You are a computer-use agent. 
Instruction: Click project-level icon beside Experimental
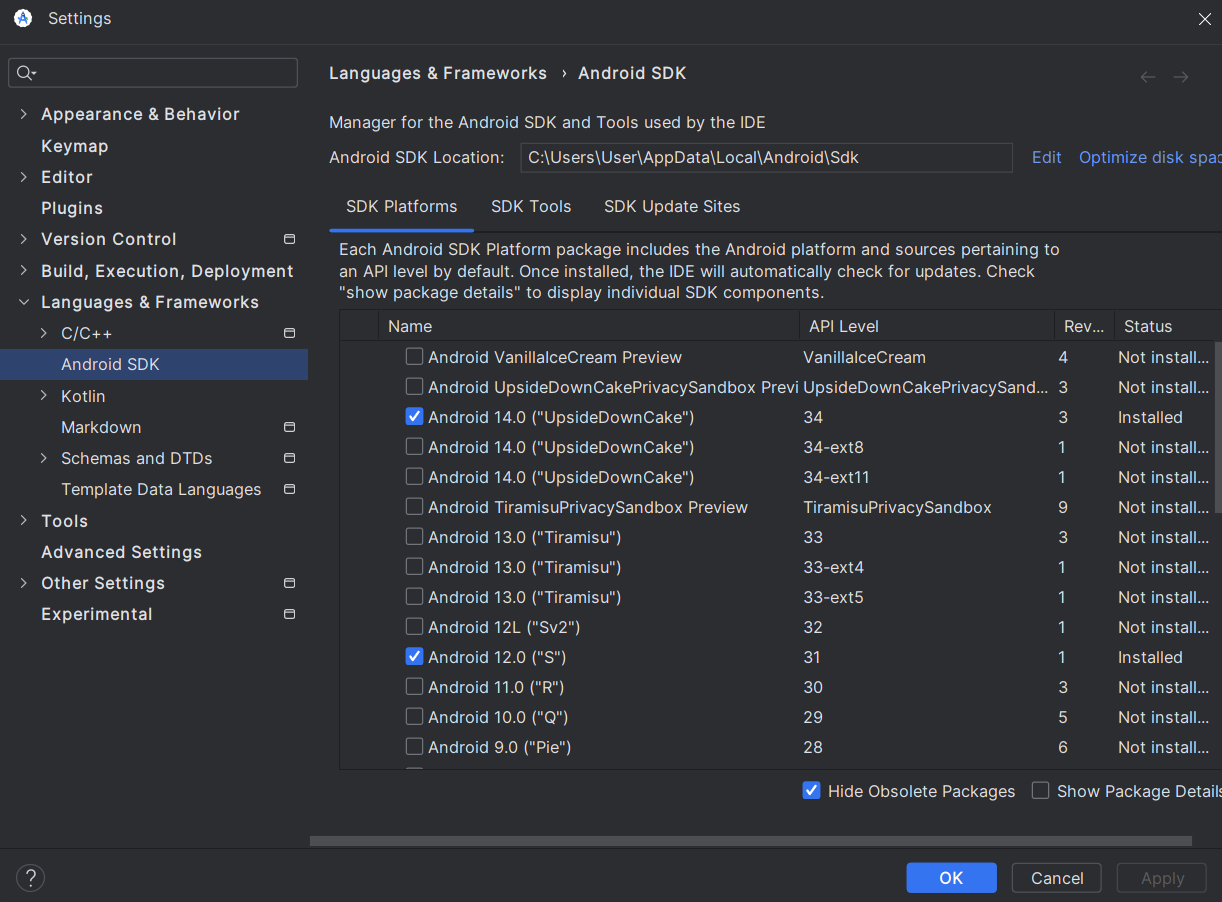(x=290, y=614)
